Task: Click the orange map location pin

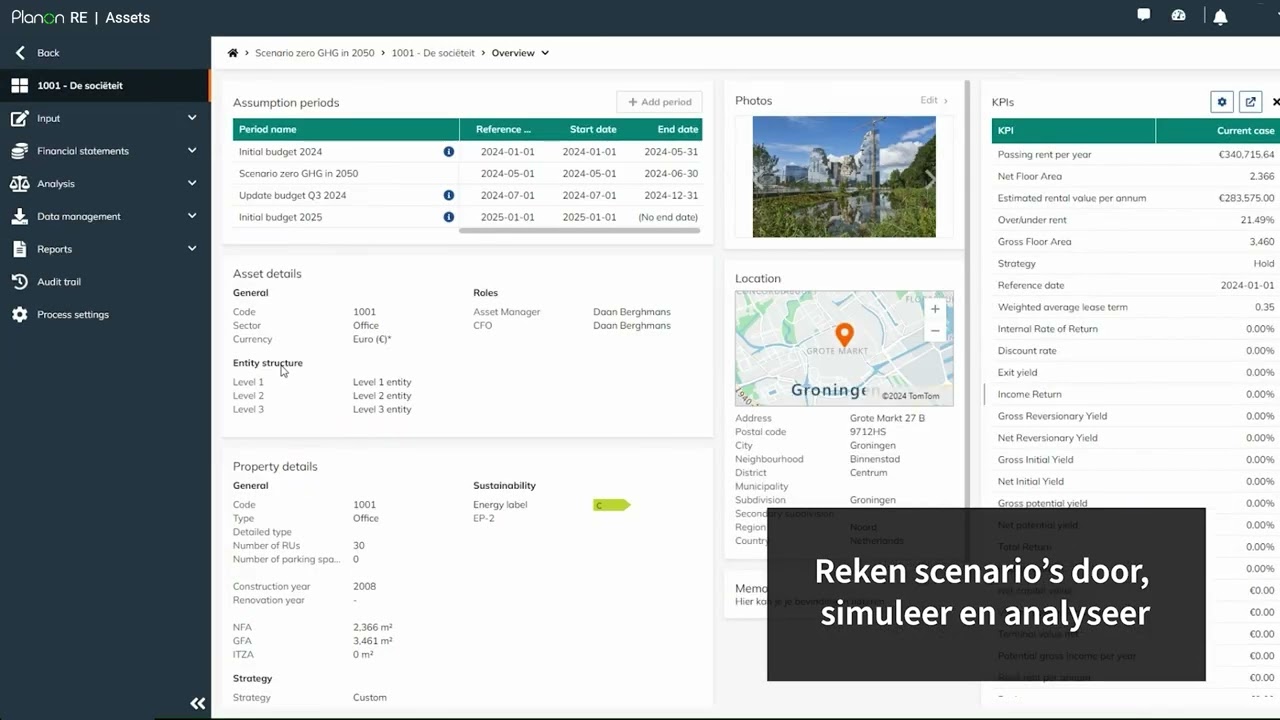Action: pyautogui.click(x=844, y=335)
